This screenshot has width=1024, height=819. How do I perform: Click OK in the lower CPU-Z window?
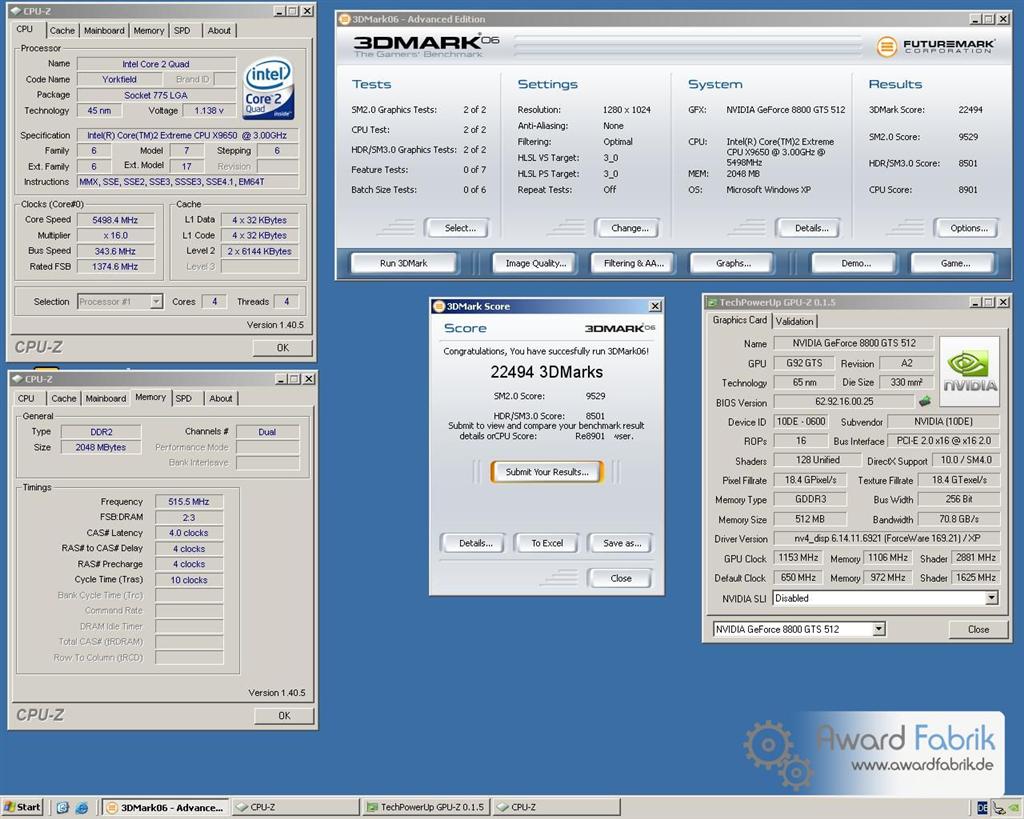click(284, 715)
